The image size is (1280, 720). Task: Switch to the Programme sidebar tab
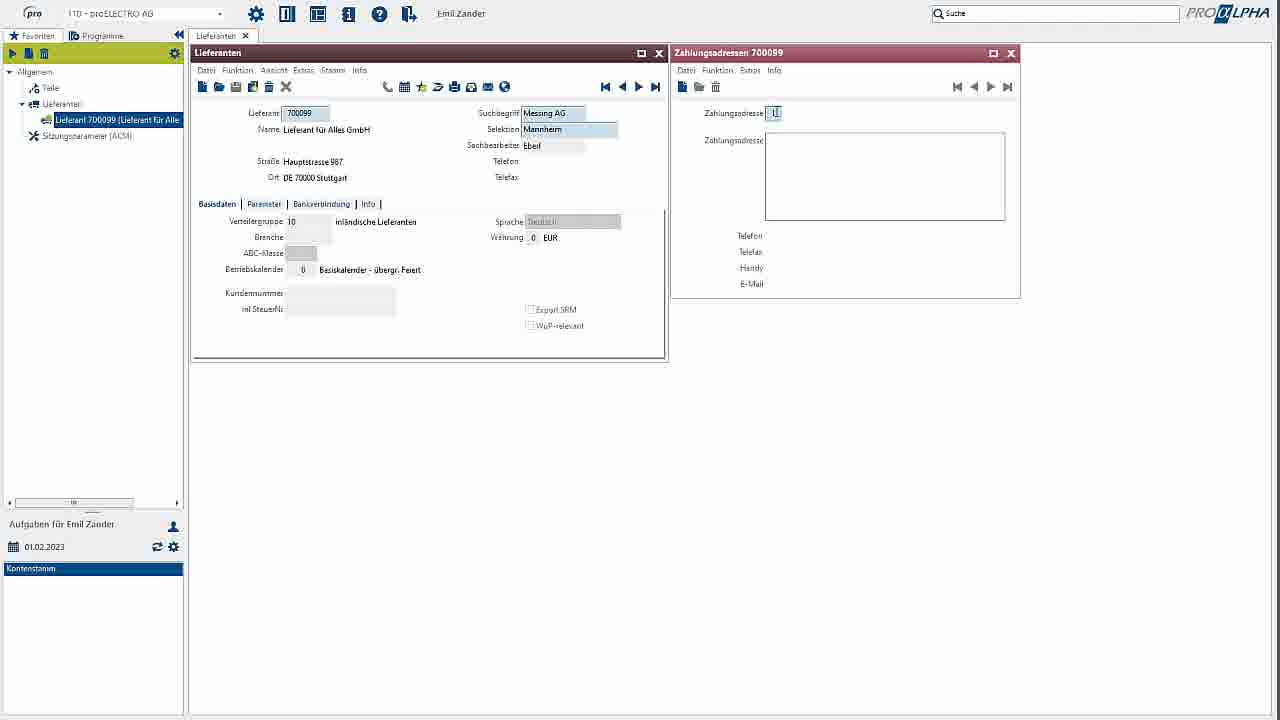point(97,36)
